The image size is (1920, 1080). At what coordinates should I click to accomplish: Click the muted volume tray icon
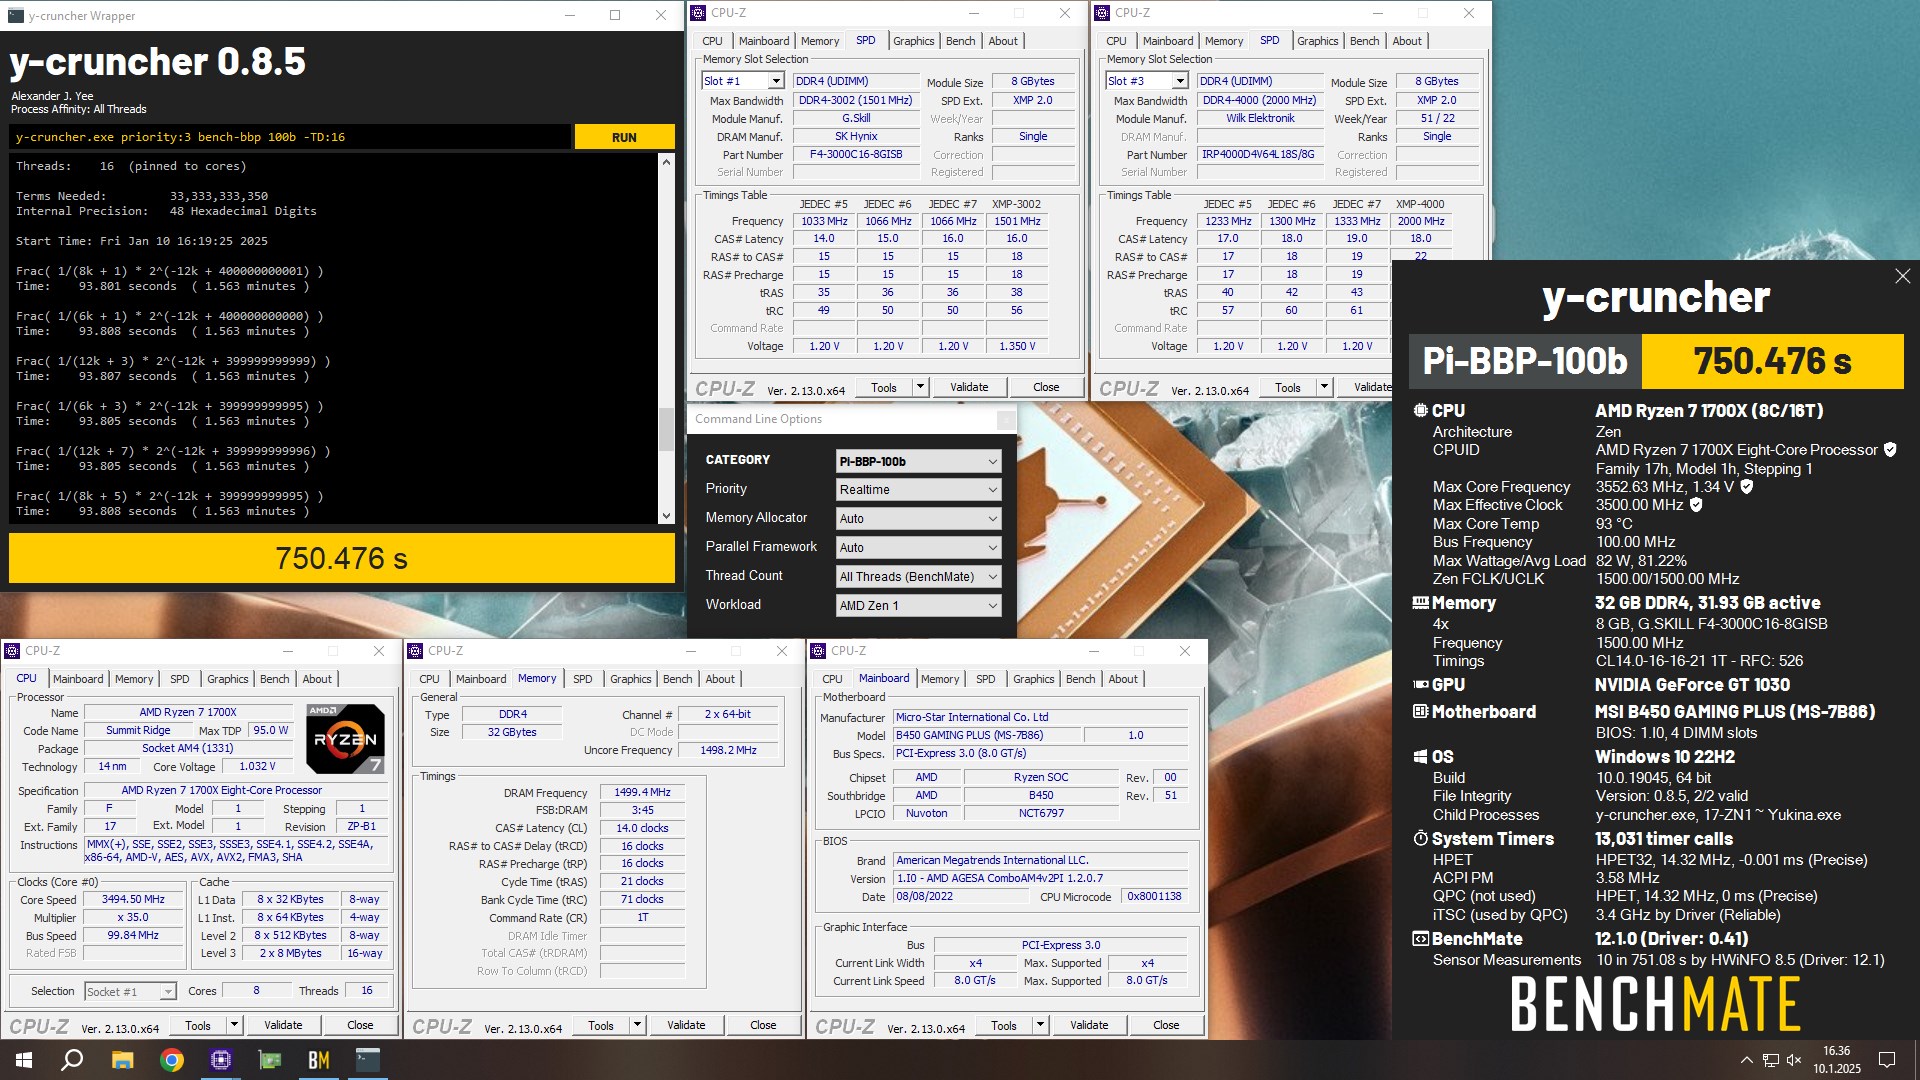tap(1794, 1060)
